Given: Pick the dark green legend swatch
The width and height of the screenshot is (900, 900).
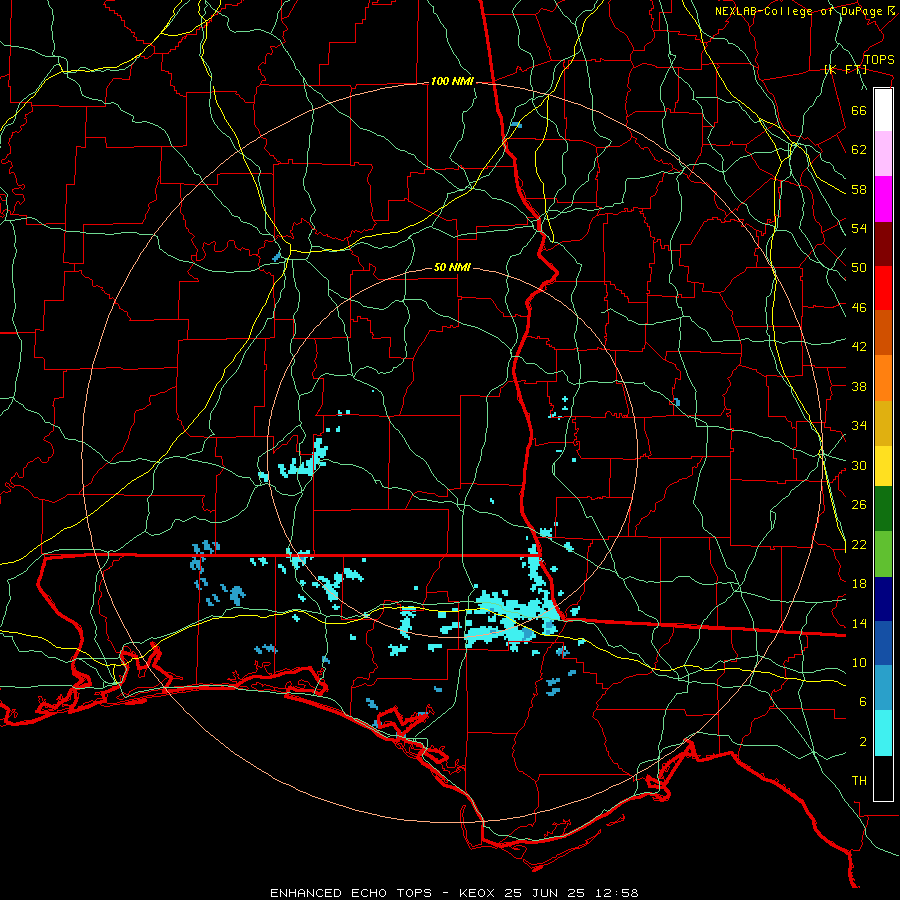Looking at the screenshot, I should pos(883,509).
